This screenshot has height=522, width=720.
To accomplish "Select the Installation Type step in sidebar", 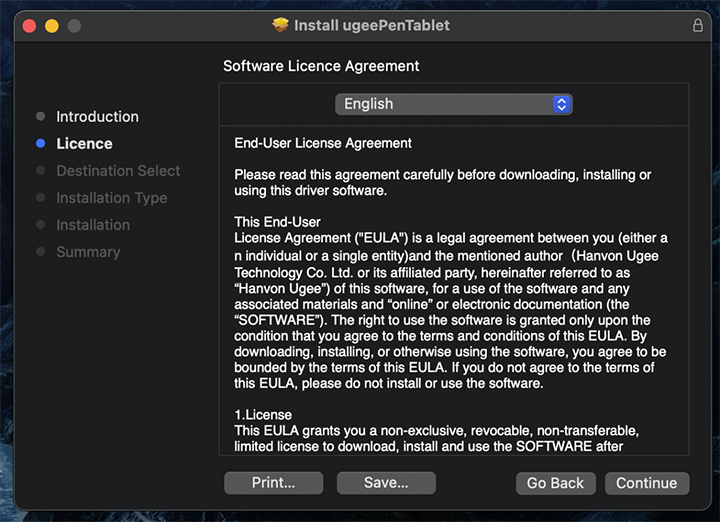I will [111, 198].
